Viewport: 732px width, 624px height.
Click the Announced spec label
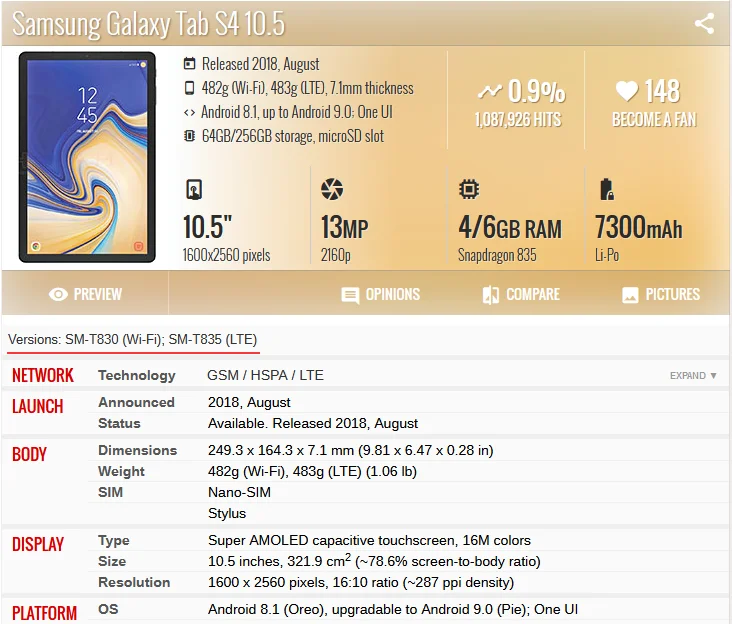click(136, 402)
